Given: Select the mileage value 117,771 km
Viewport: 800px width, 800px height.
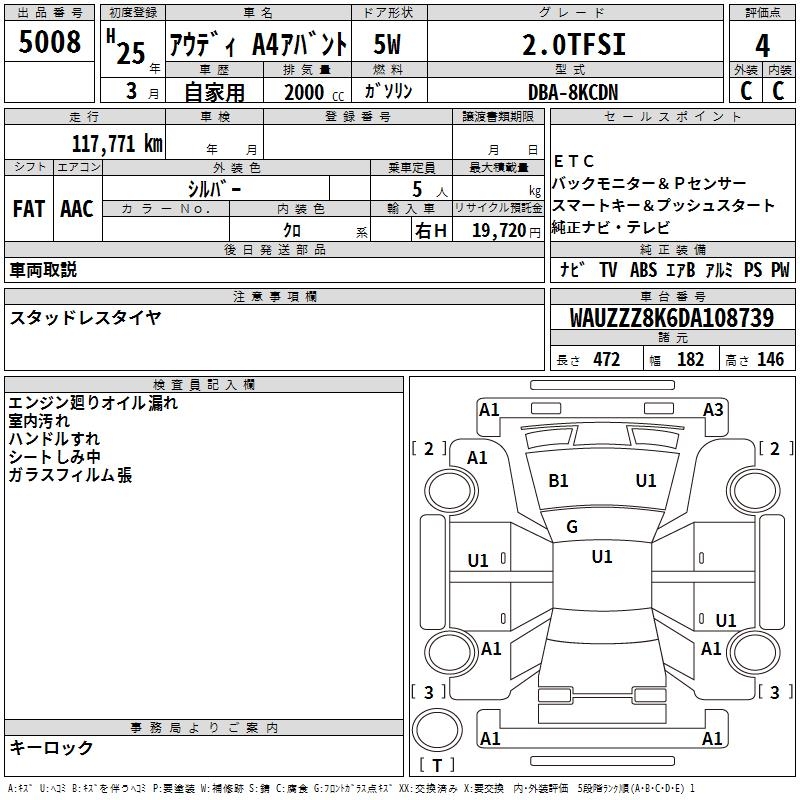Looking at the screenshot, I should pos(117,143).
